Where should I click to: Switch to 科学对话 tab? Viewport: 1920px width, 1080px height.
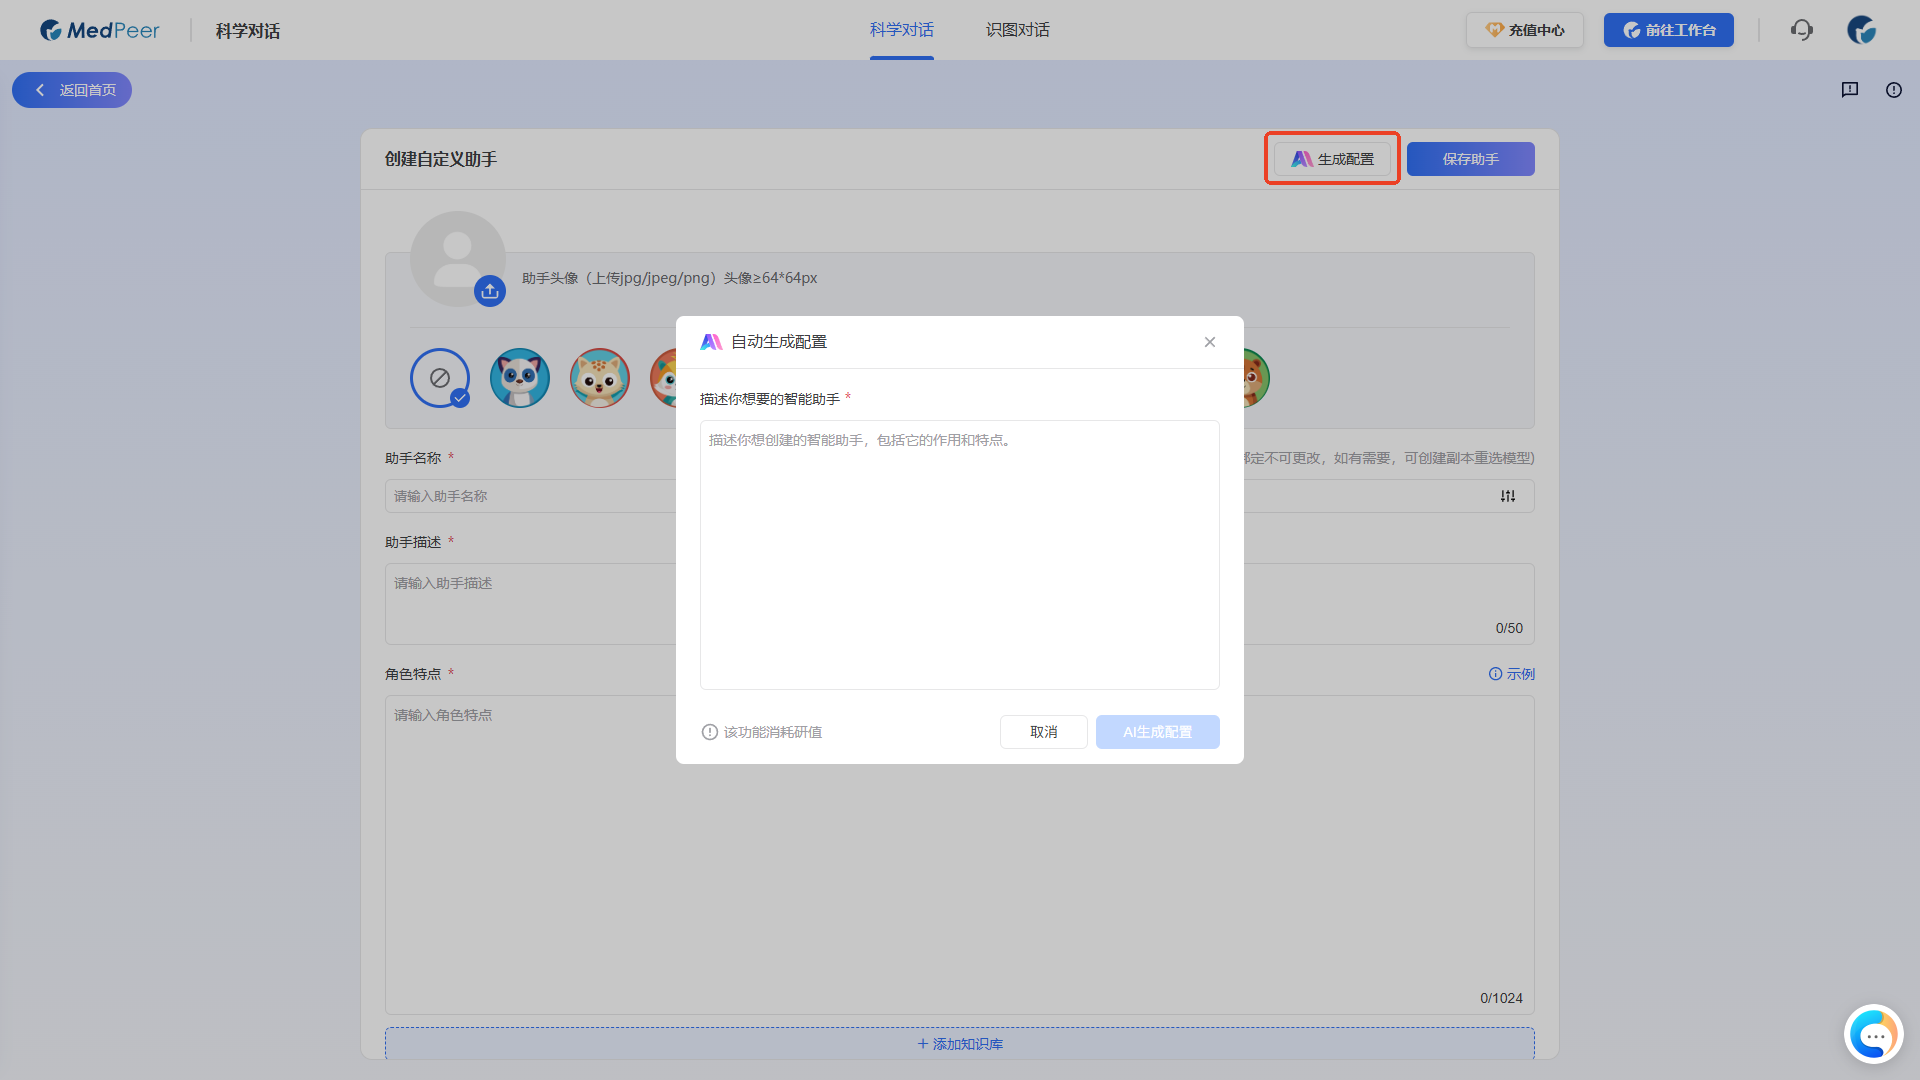coord(901,30)
